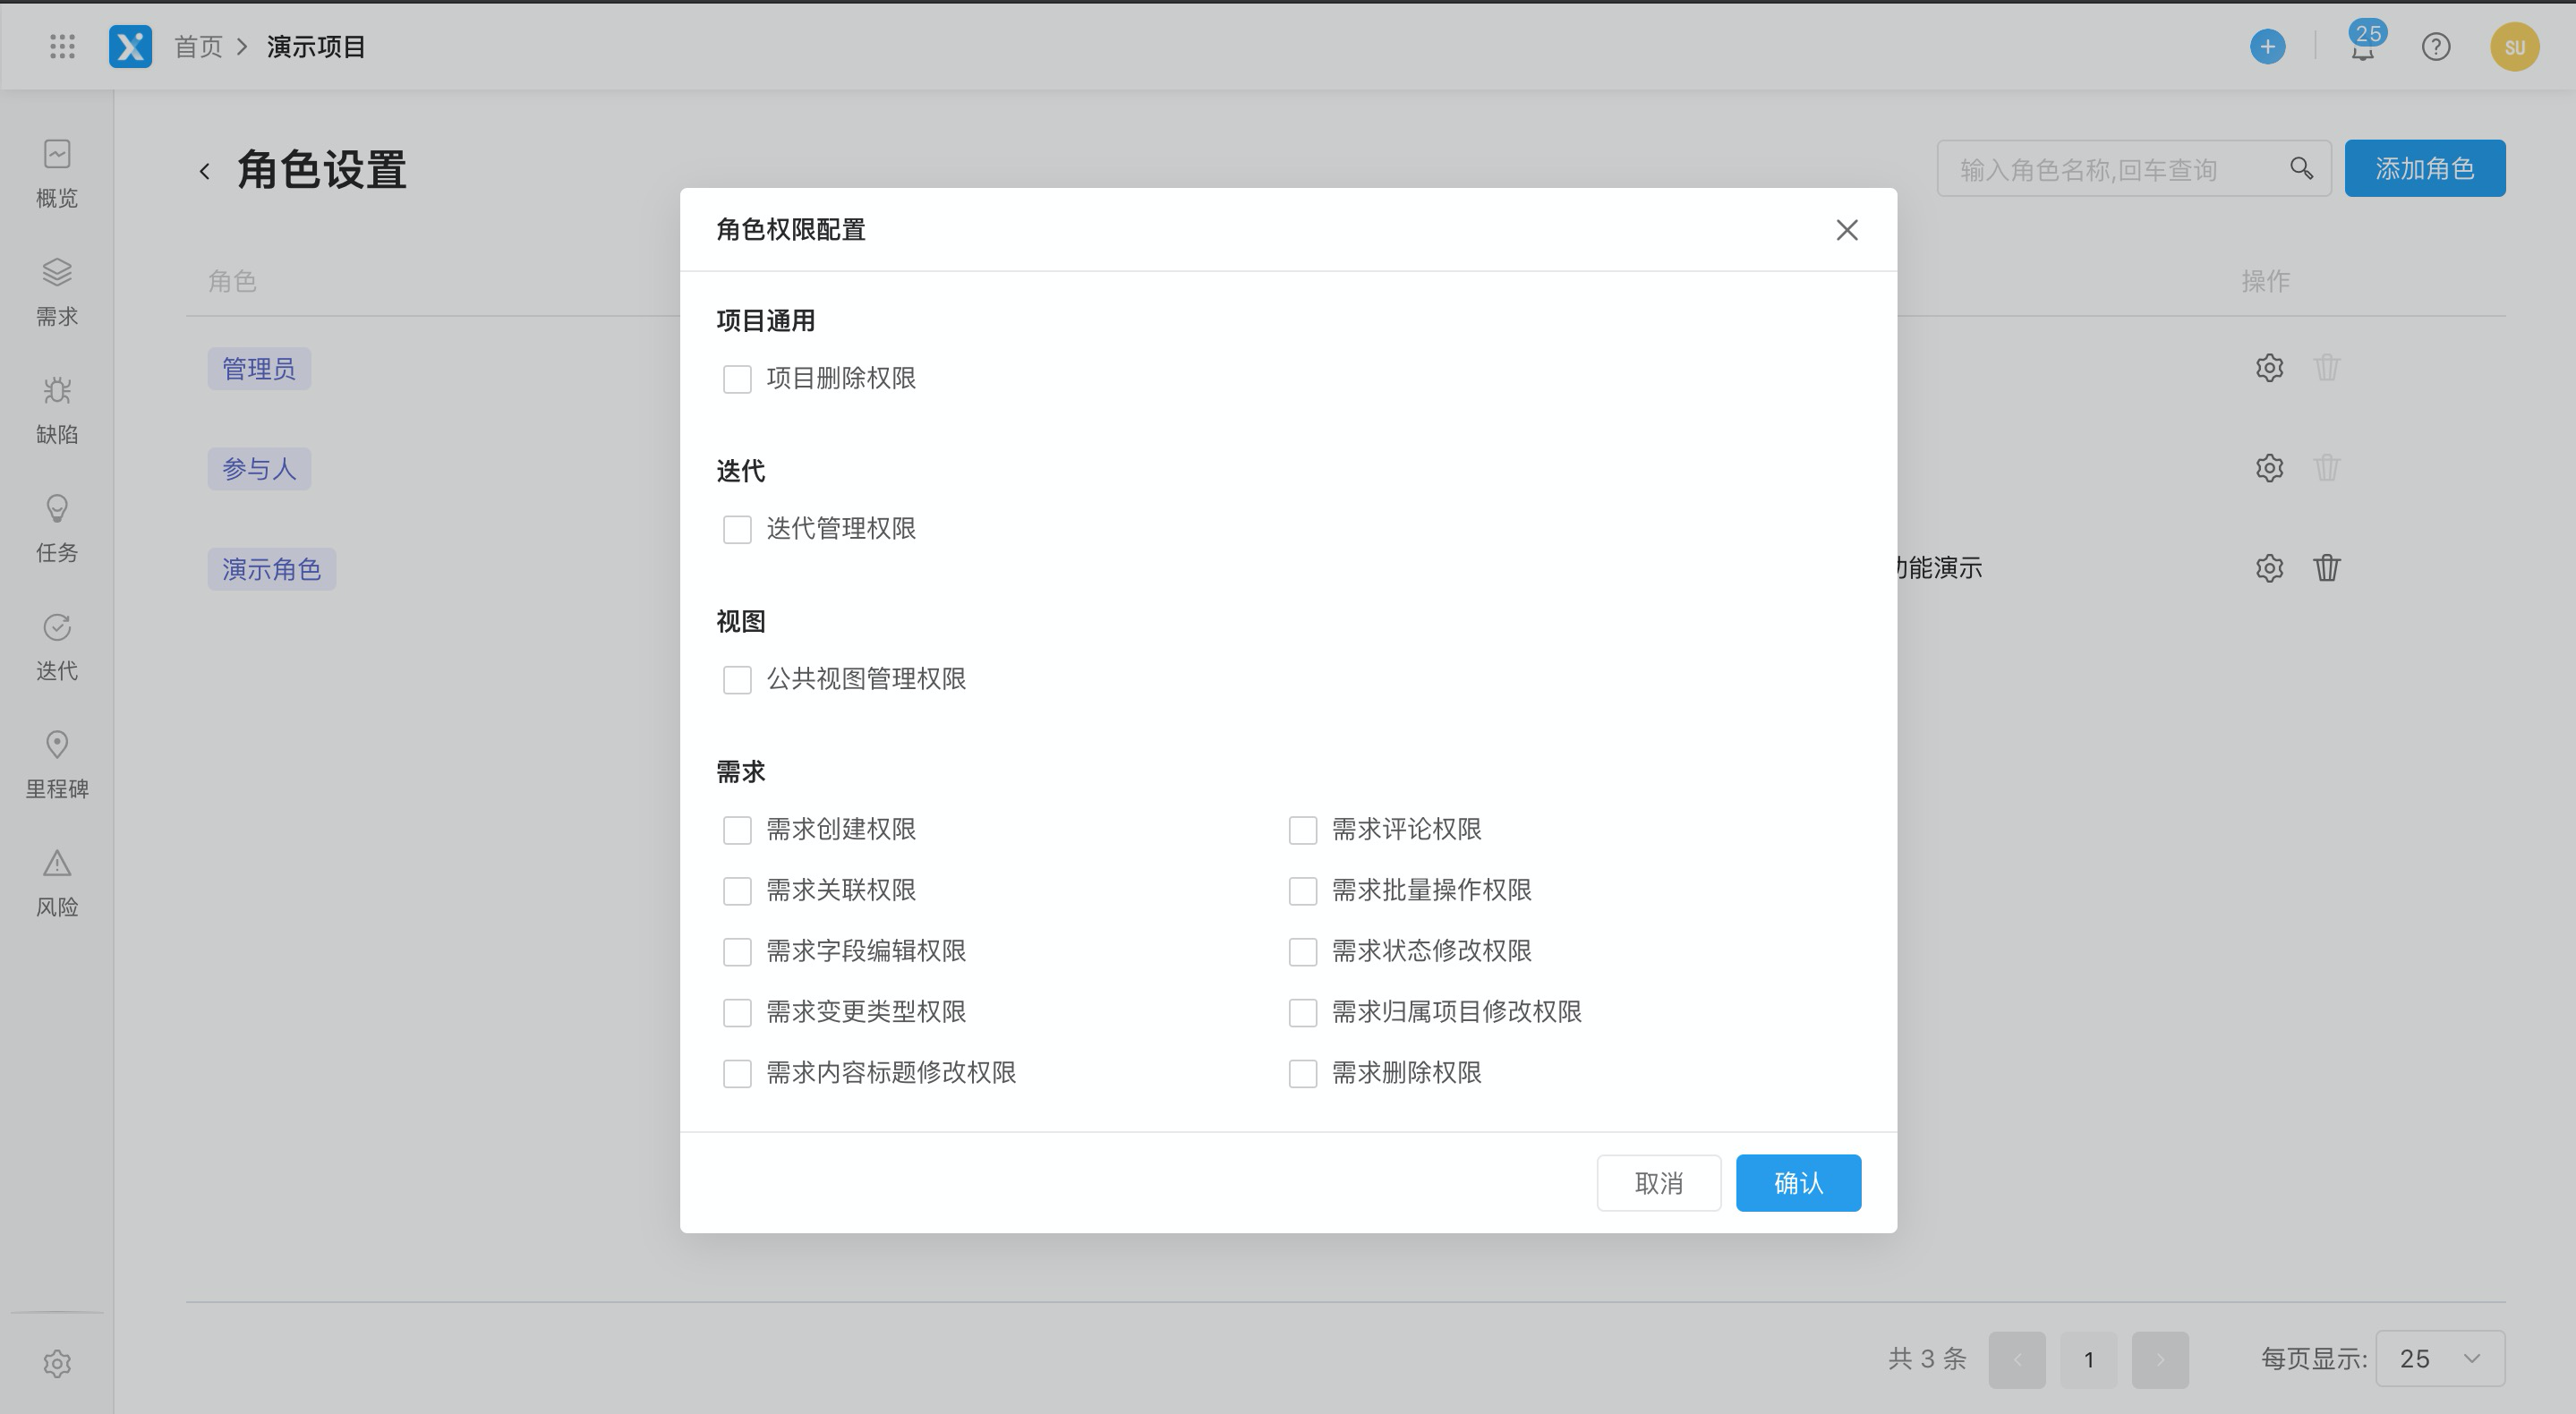This screenshot has width=2576, height=1414.
Task: Click the delete trash icon for 参与人
Action: point(2327,468)
